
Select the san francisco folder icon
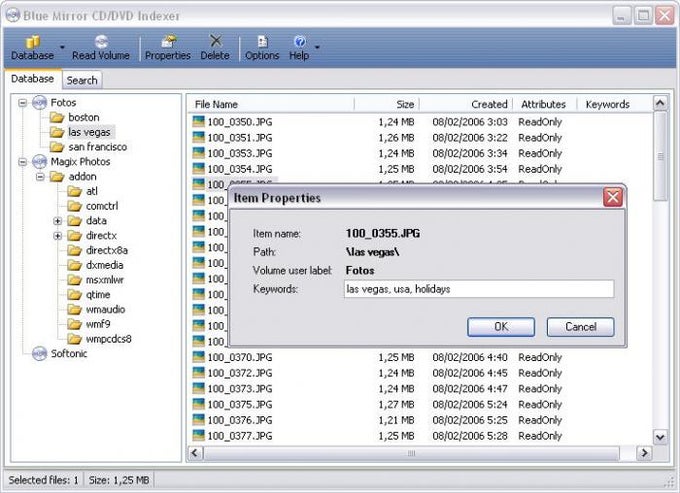[57, 147]
